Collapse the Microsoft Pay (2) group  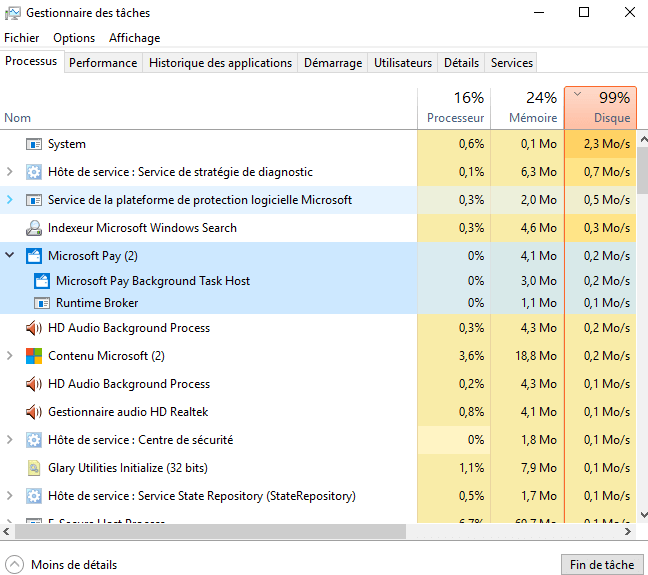(x=10, y=255)
